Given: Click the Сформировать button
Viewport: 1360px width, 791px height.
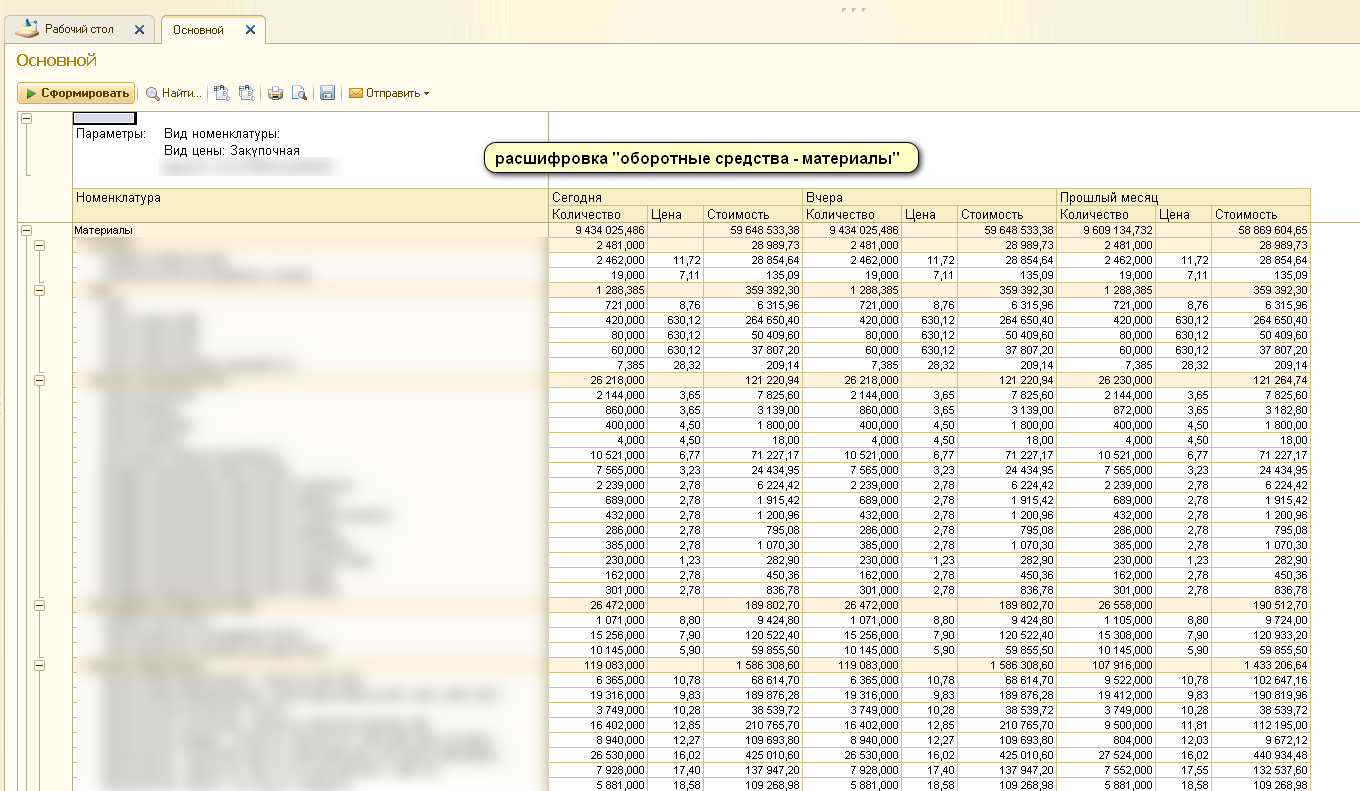Looking at the screenshot, I should click(76, 93).
